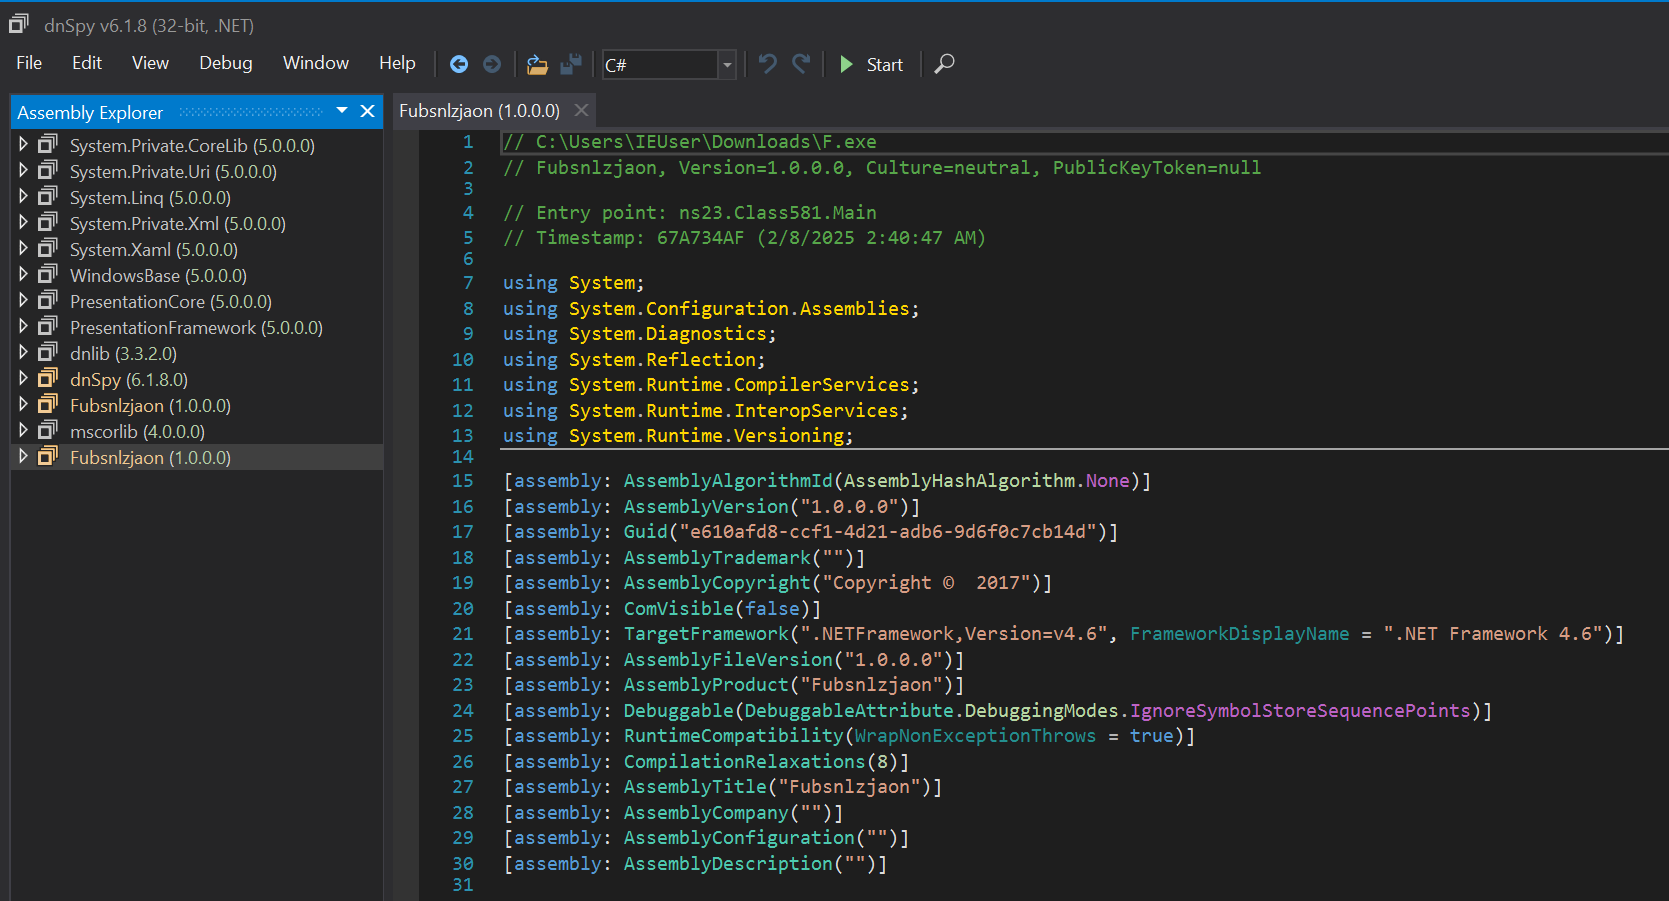Click the Start debug button label
Viewport: 1669px width, 901px height.
click(x=884, y=65)
